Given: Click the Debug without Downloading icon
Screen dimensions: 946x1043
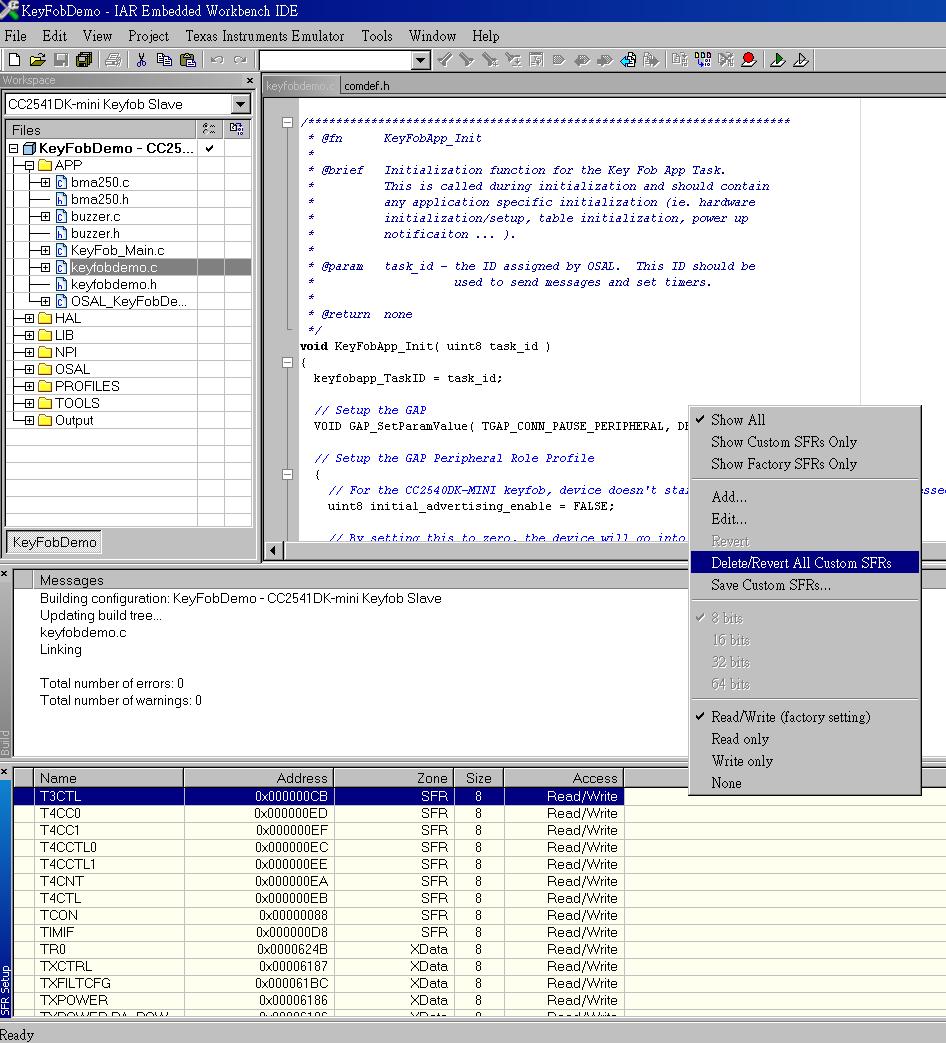Looking at the screenshot, I should point(800,61).
